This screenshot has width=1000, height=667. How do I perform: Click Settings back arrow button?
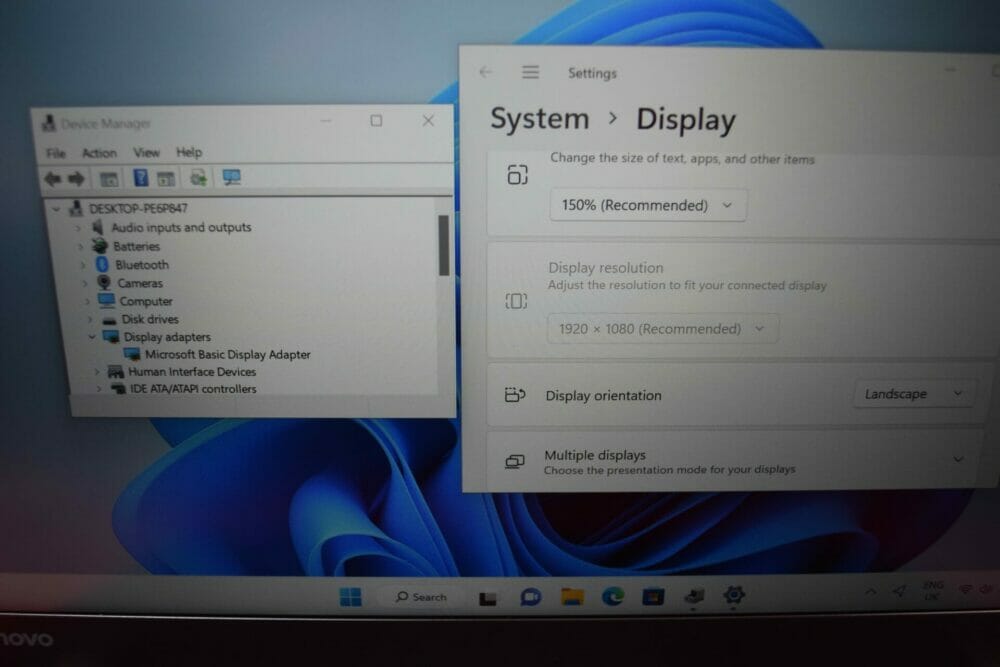coord(486,72)
